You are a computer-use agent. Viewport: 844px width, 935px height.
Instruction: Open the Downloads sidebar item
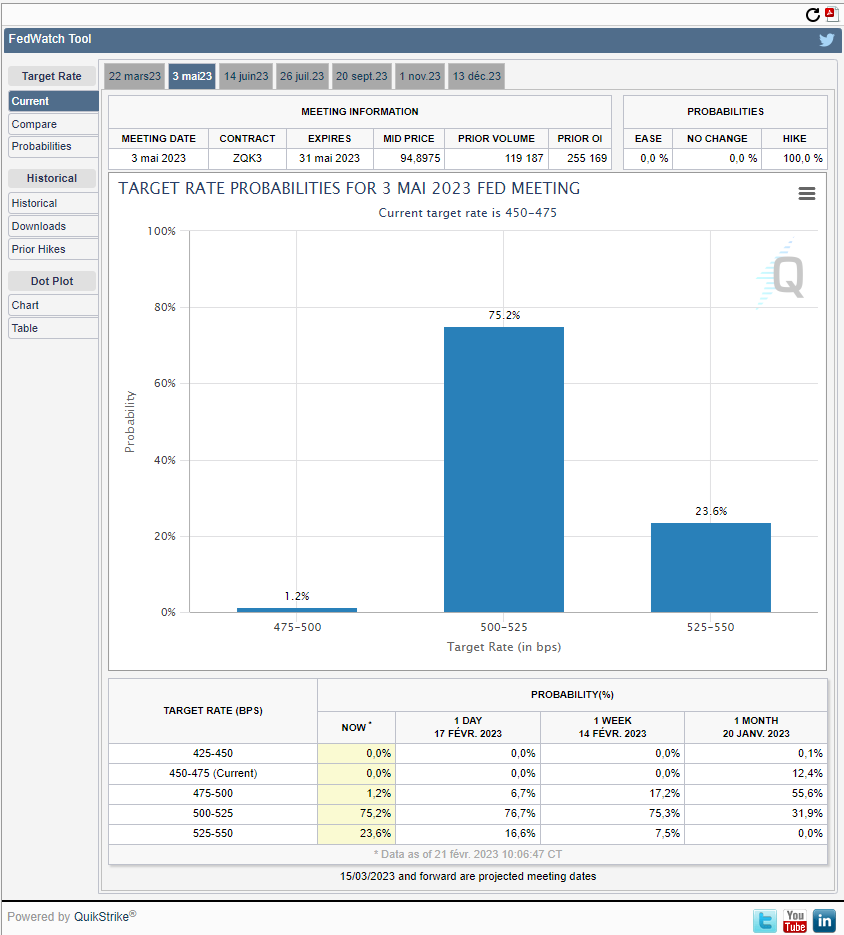pos(53,227)
